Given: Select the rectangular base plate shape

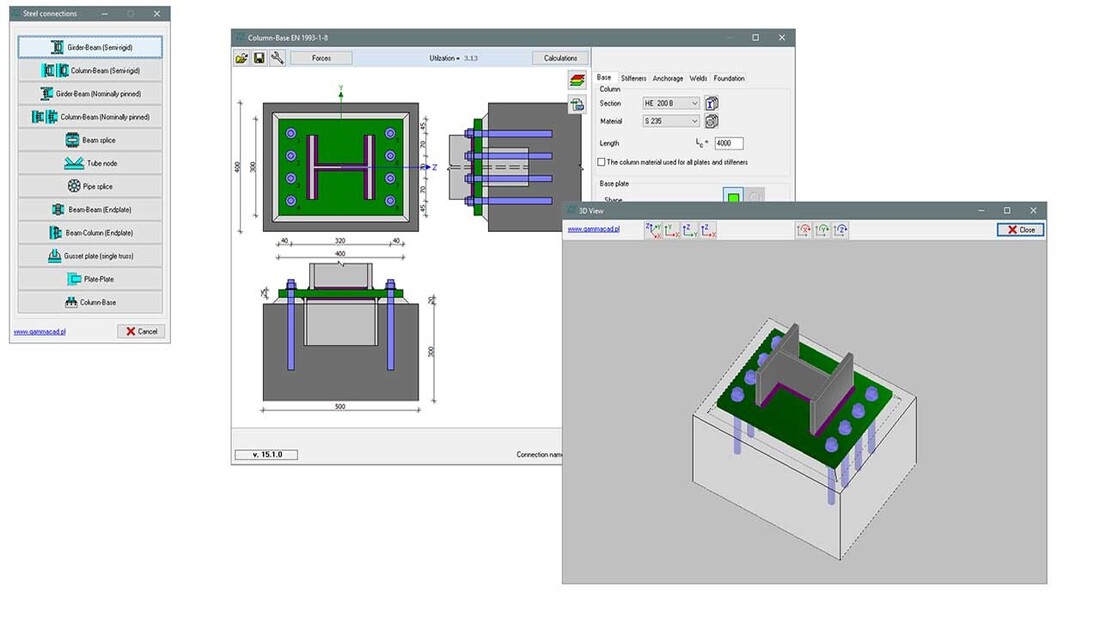Looking at the screenshot, I should coord(734,197).
